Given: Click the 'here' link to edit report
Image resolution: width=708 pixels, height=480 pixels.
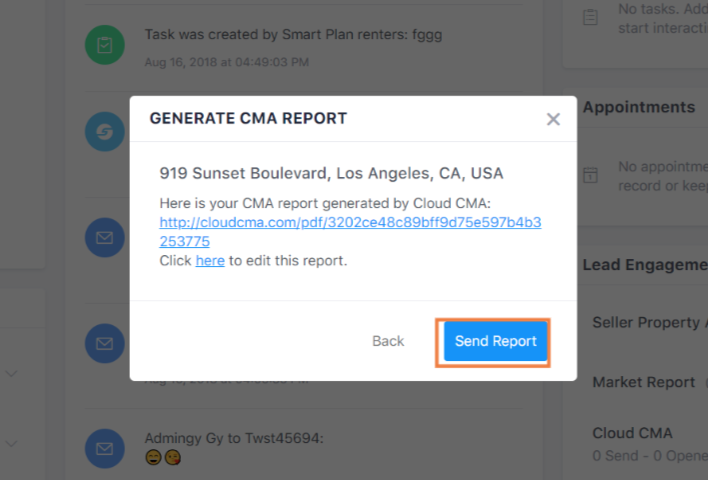Looking at the screenshot, I should [x=210, y=260].
